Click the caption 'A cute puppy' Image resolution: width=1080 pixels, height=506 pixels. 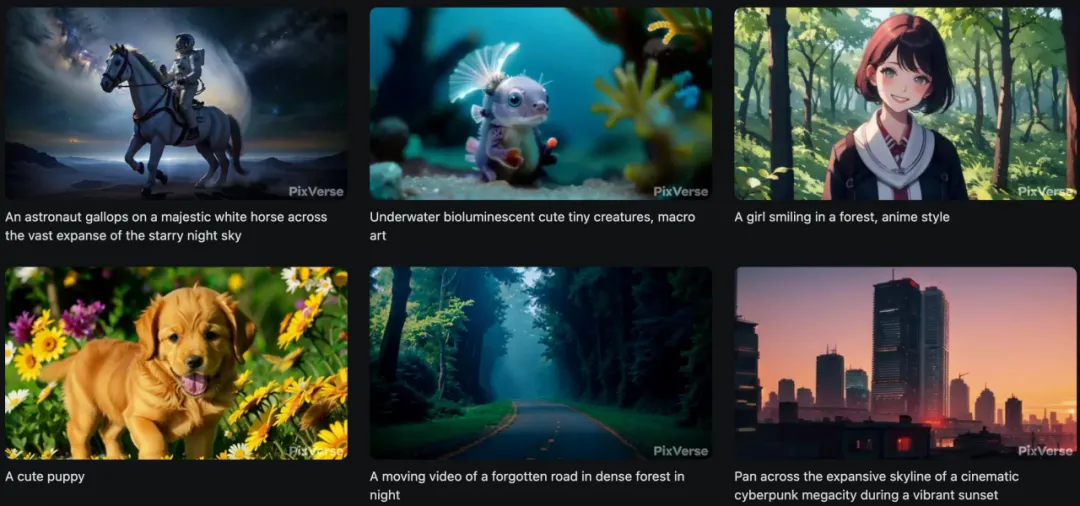click(45, 476)
